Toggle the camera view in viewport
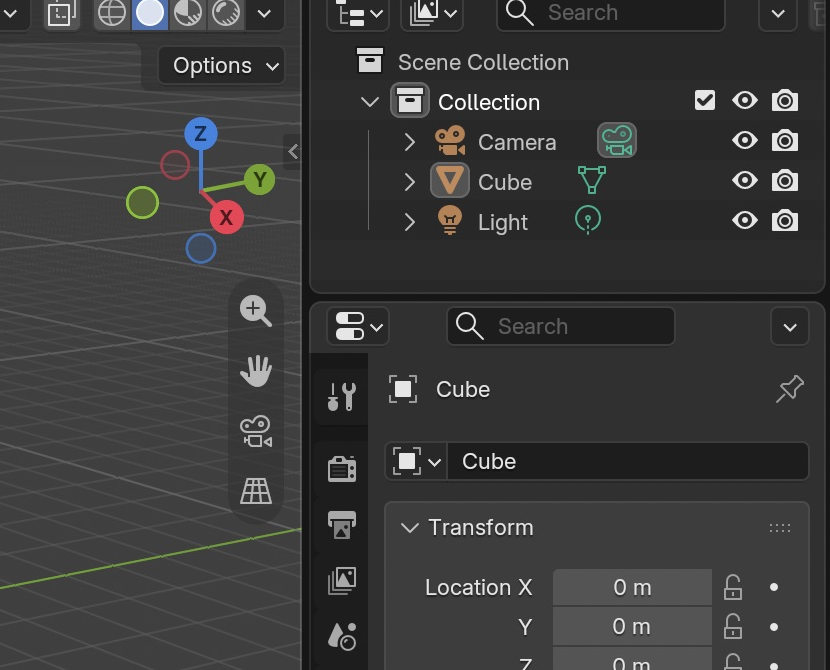Viewport: 830px width, 670px height. coord(256,431)
